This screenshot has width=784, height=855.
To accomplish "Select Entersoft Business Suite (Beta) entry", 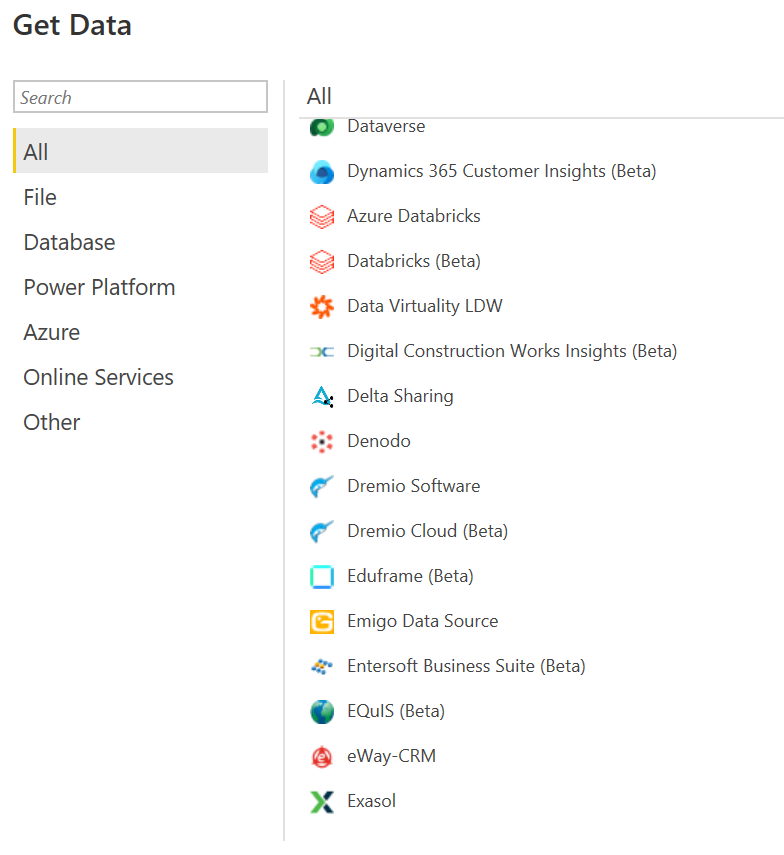I will [466, 666].
